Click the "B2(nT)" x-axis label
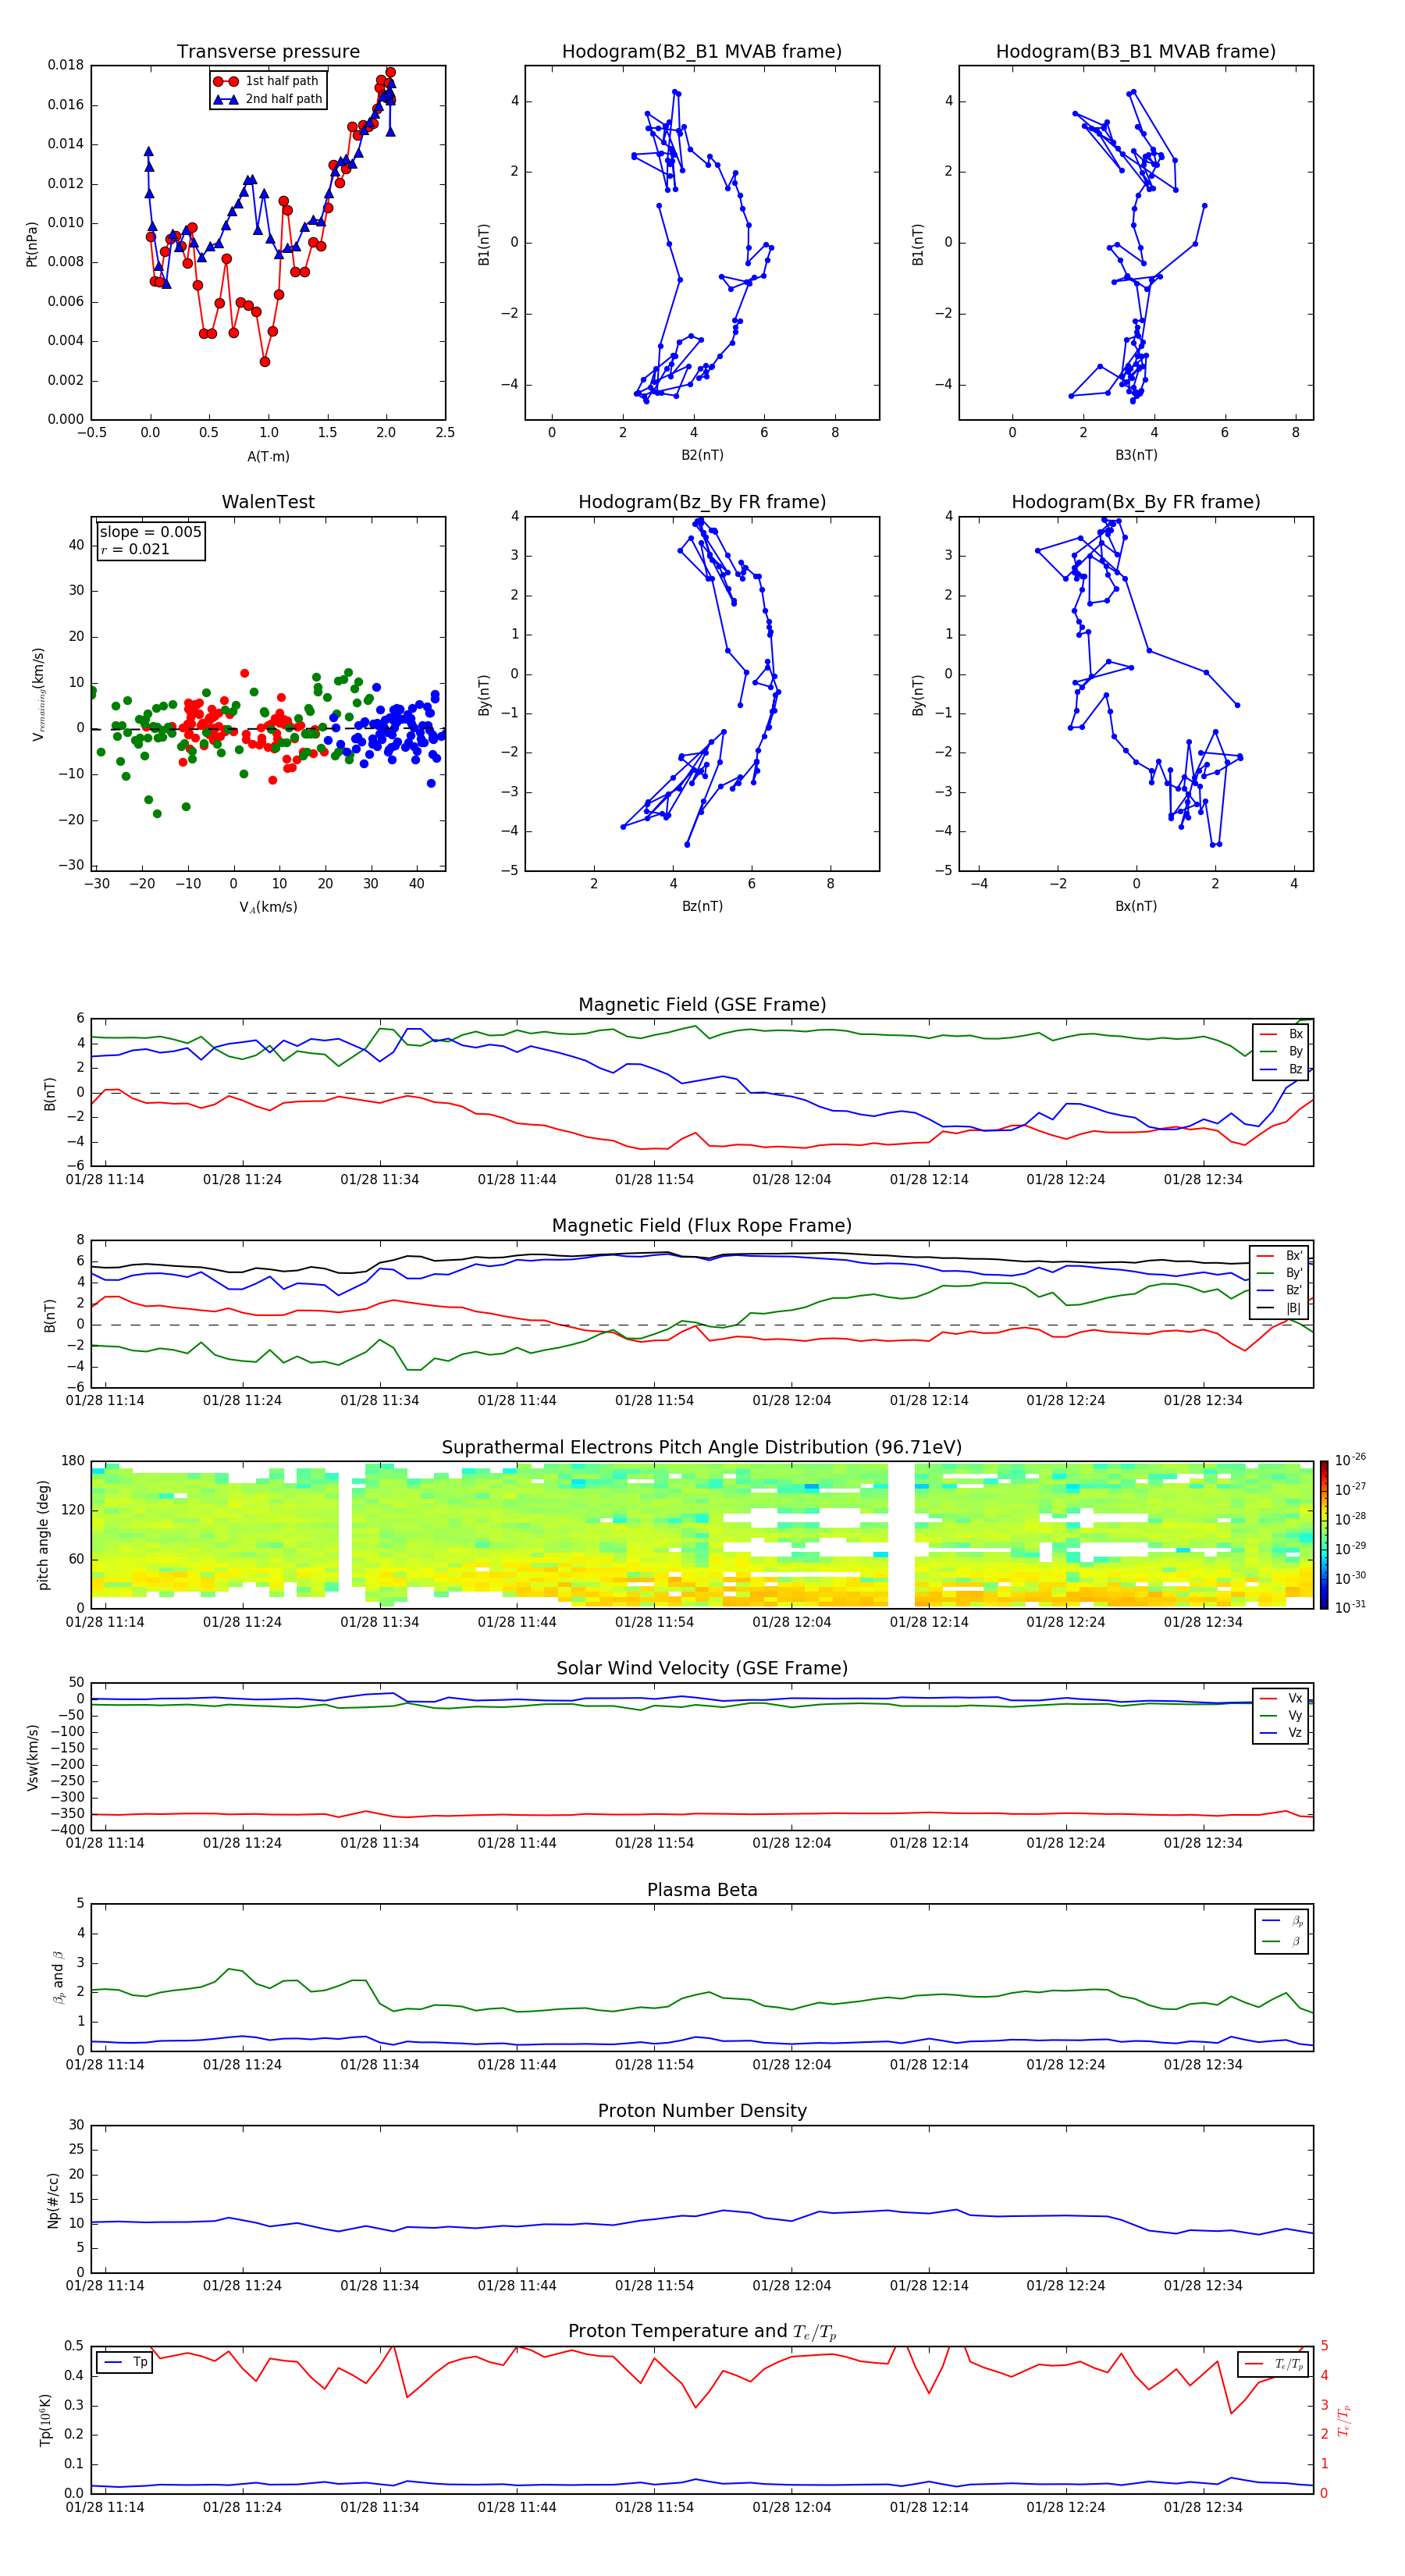The height and width of the screenshot is (2576, 1405). click(702, 455)
